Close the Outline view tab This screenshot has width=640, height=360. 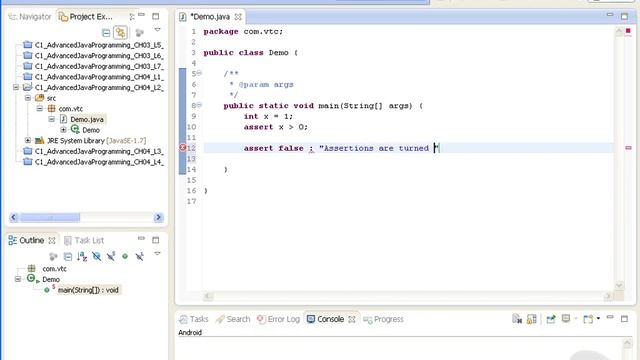coord(52,241)
